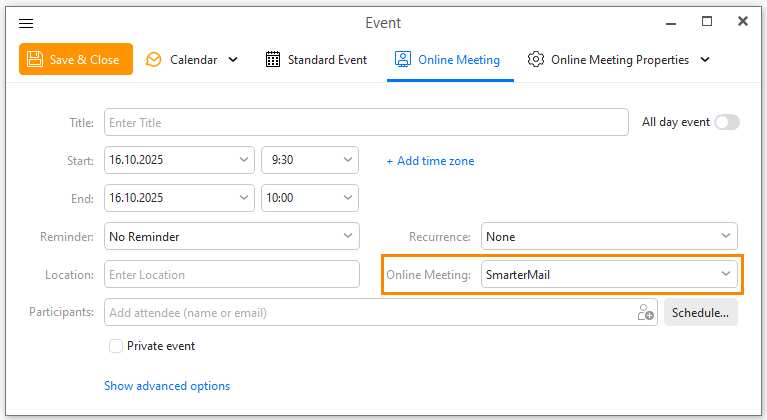
Task: Switch to the Standard Event tab
Action: click(x=327, y=60)
